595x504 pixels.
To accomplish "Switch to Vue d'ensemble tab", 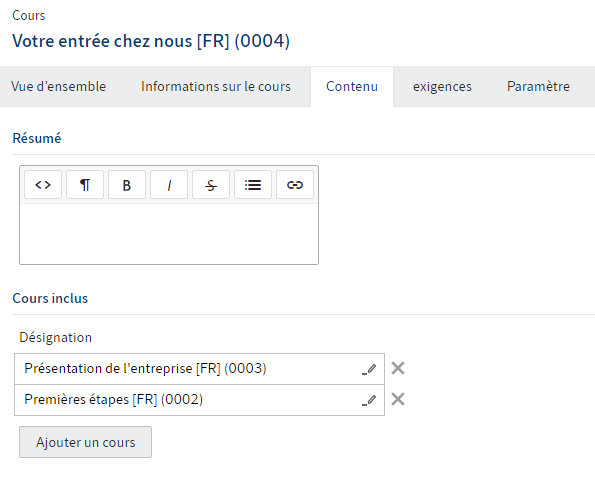I will coord(58,87).
